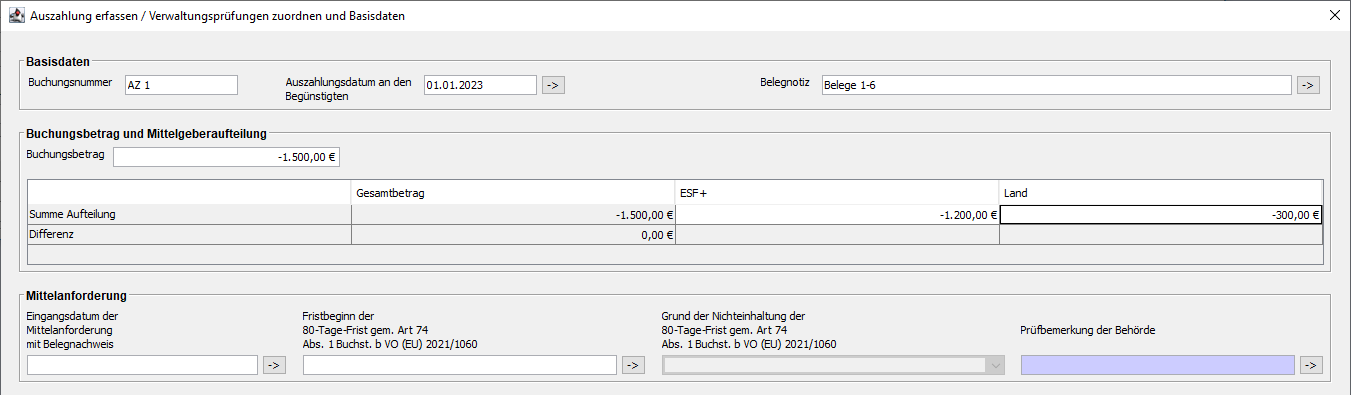The image size is (1351, 395).
Task: Select the ESF+ cell with -1.200,00 €
Action: click(838, 214)
